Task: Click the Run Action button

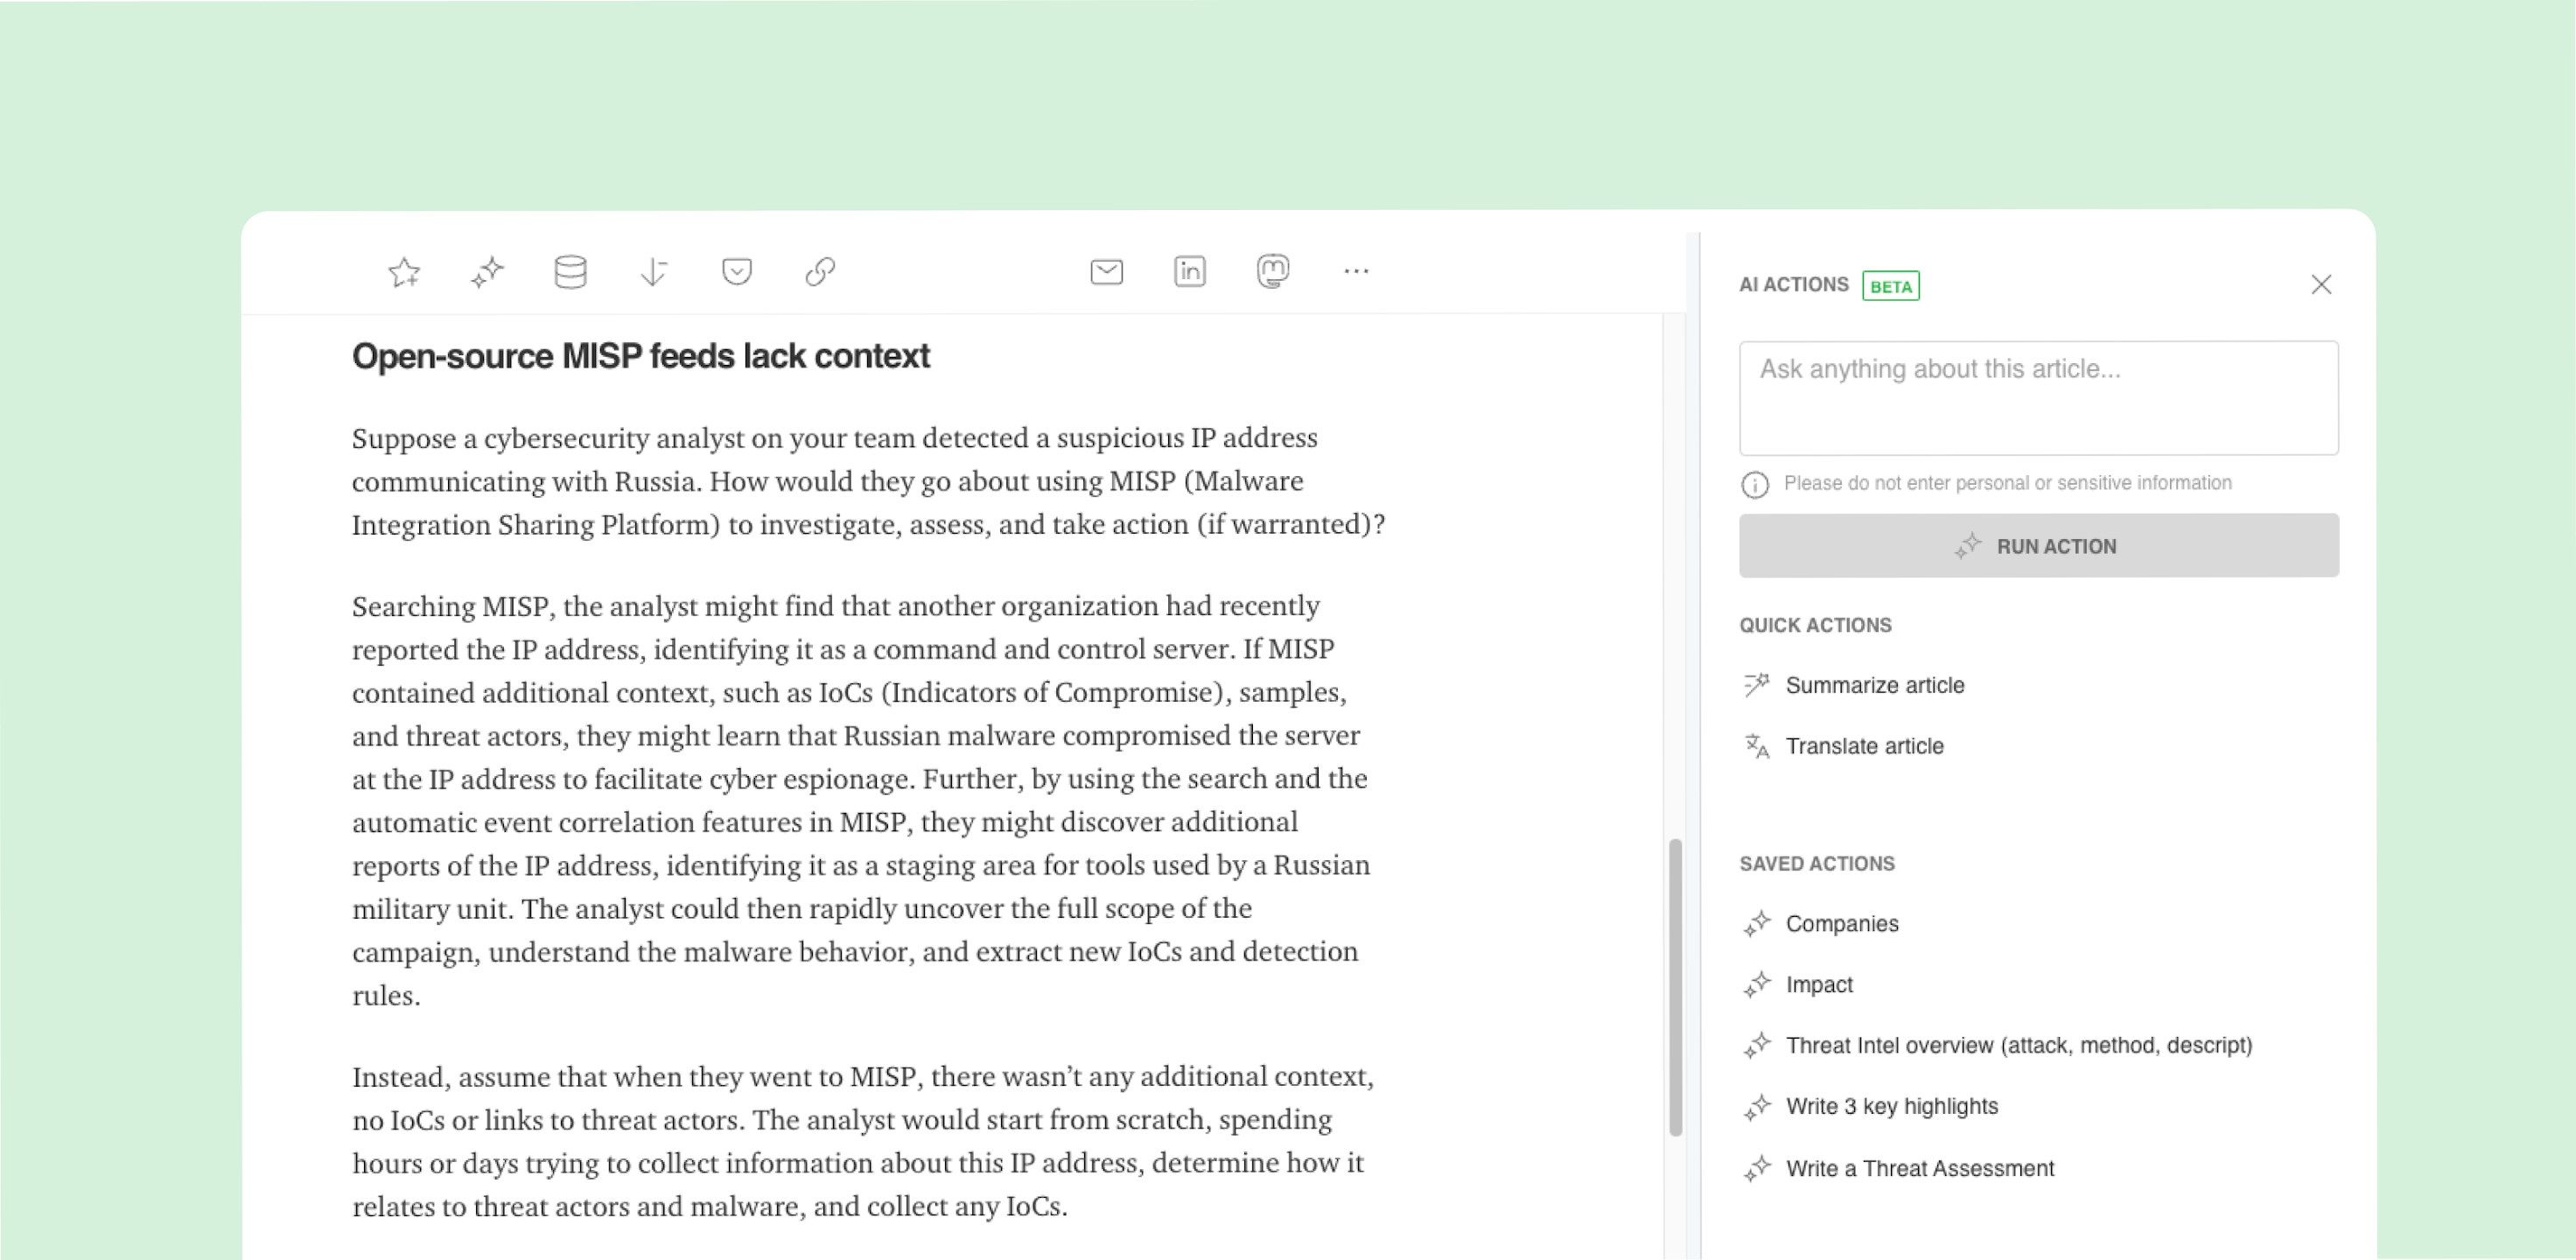Action: tap(2038, 546)
